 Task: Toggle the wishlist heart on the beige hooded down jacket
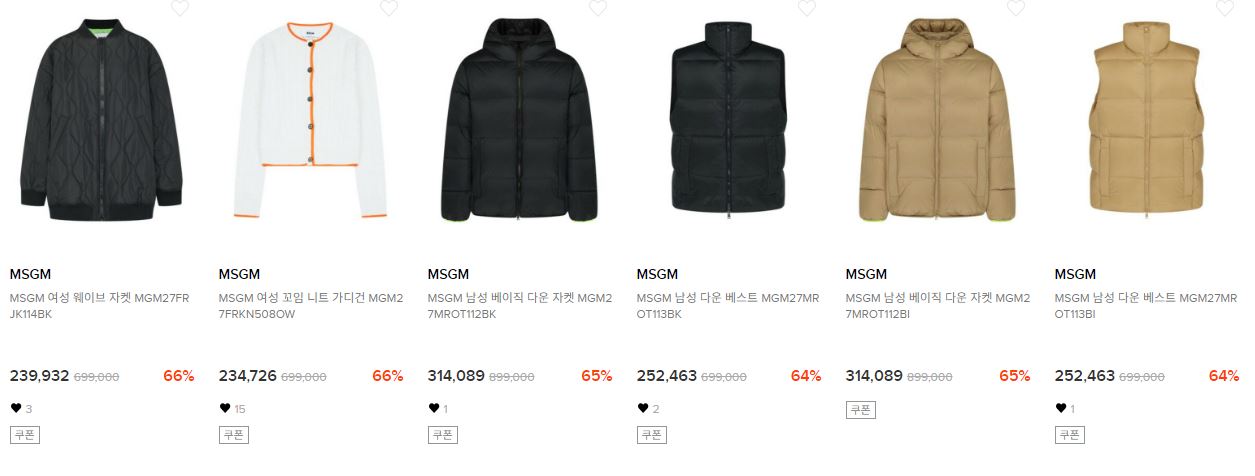[x=1016, y=8]
